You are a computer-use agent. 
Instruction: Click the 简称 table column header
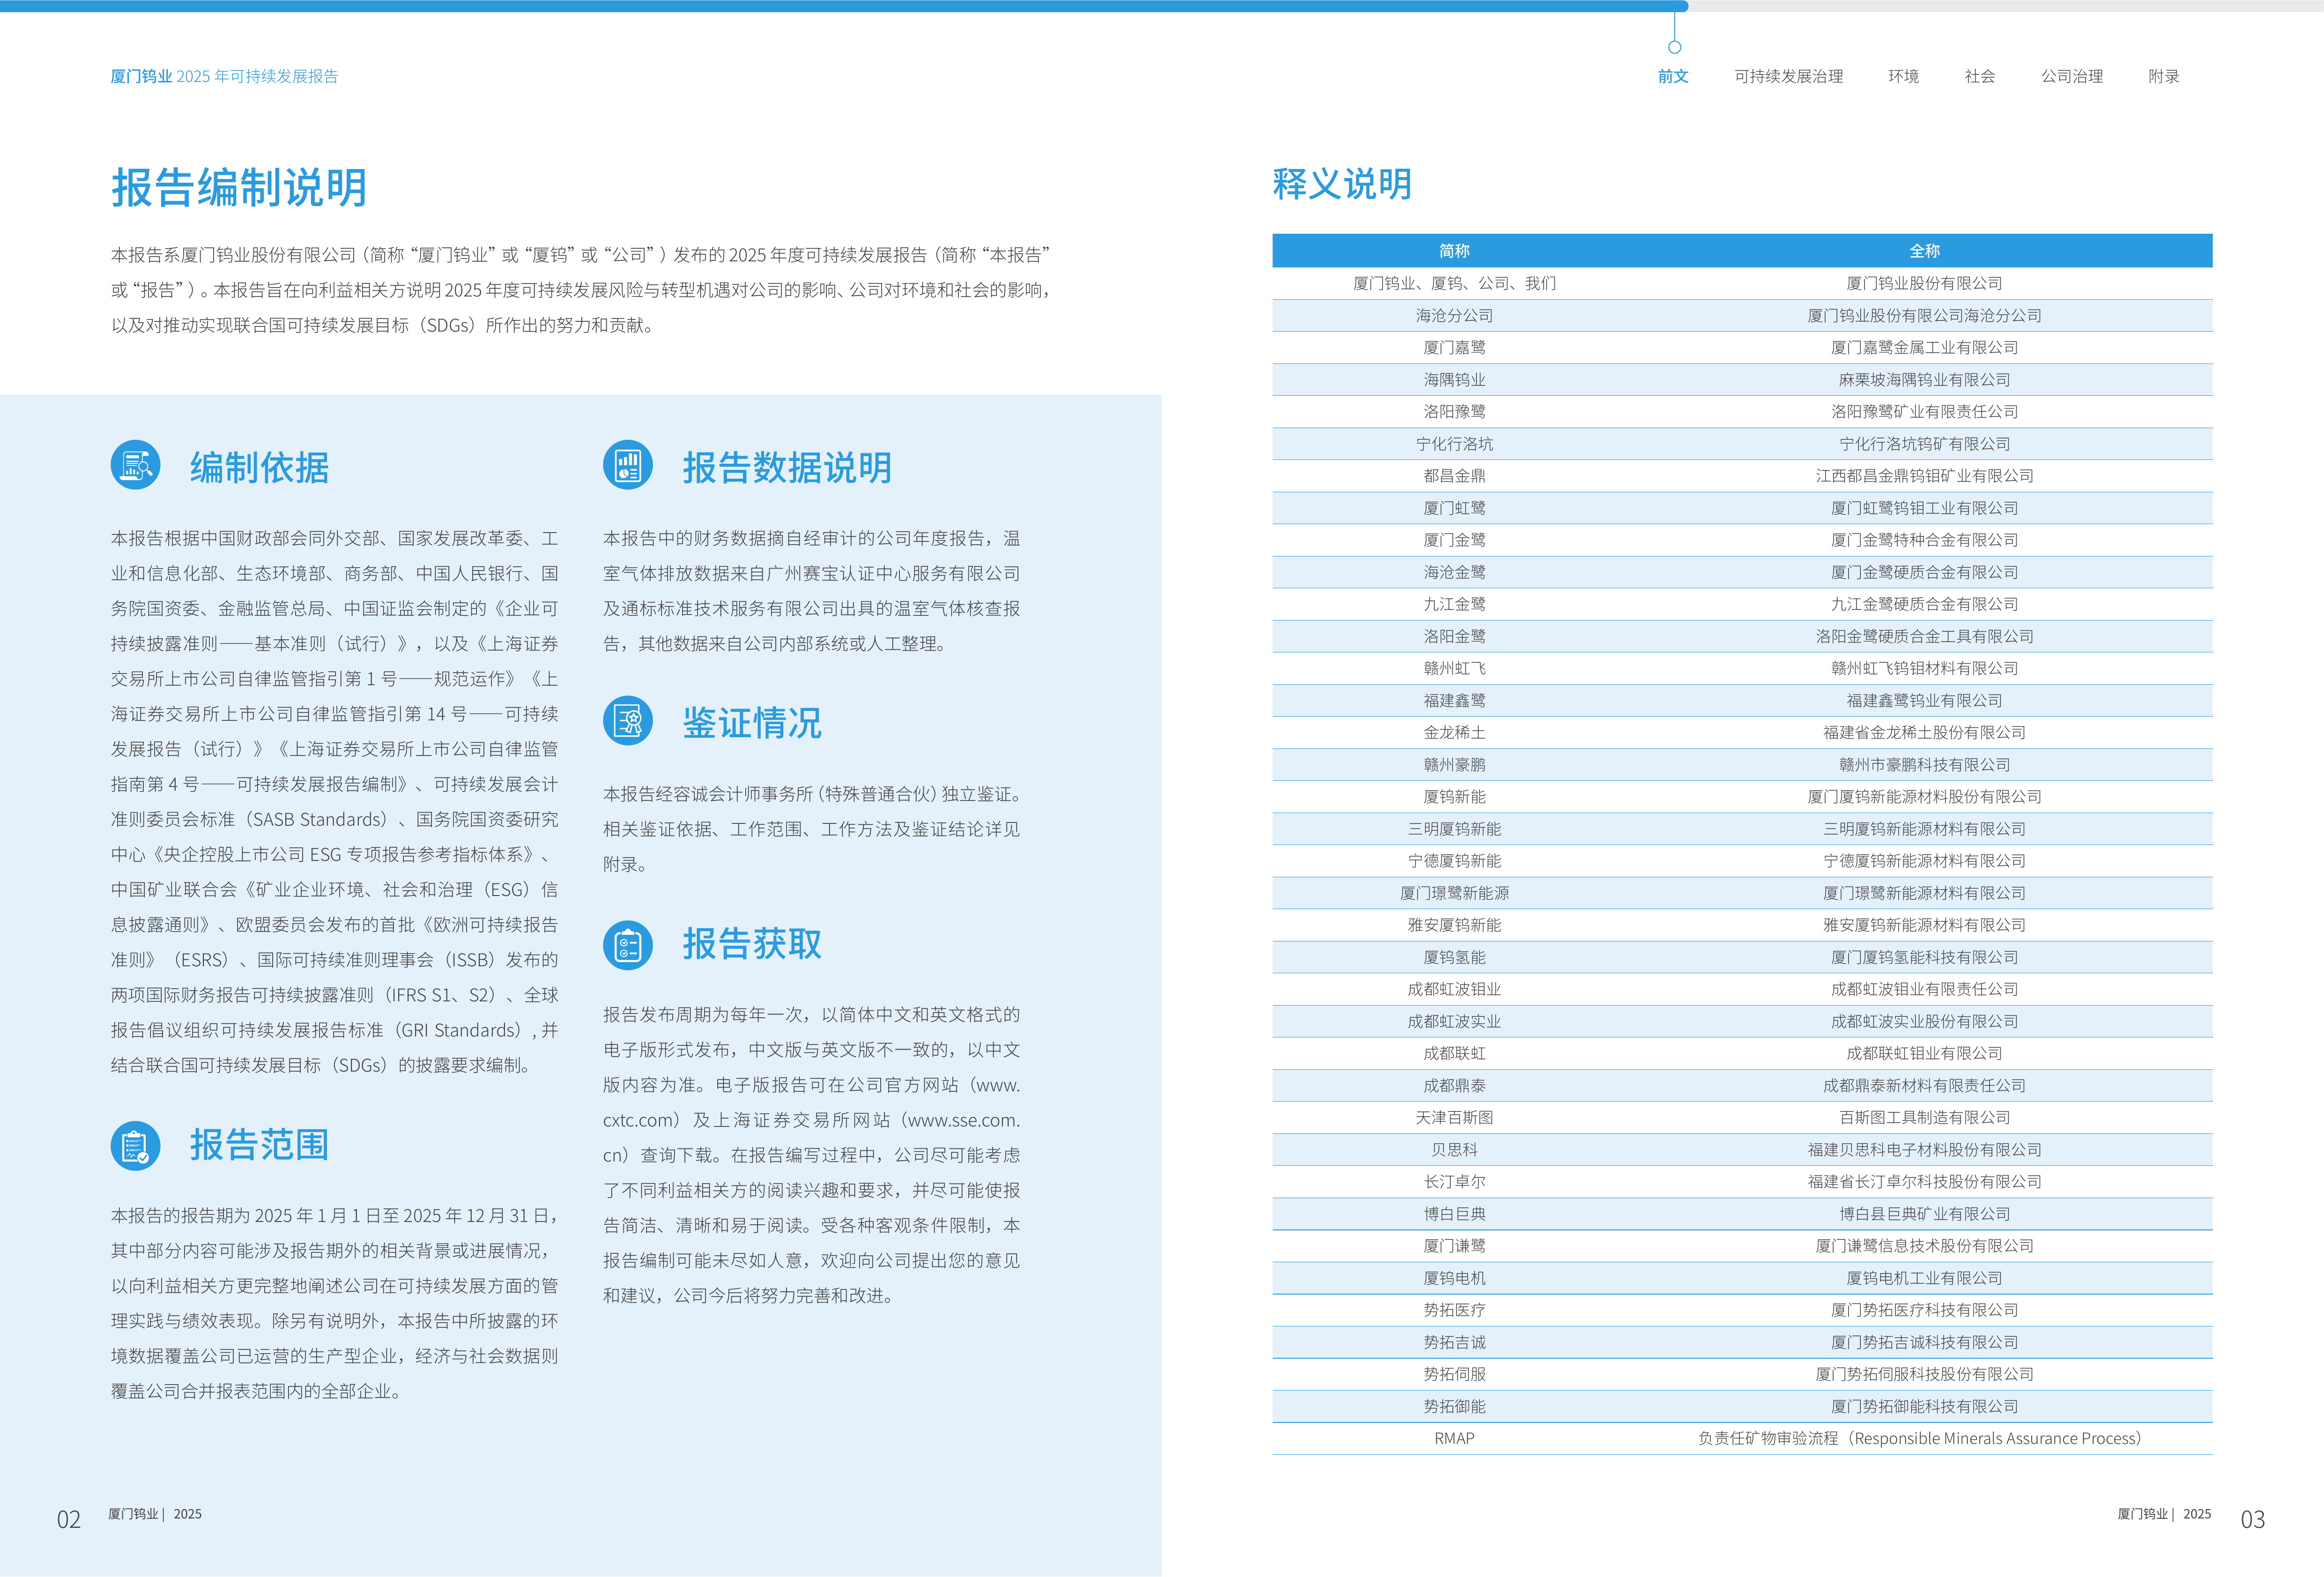pos(1454,251)
